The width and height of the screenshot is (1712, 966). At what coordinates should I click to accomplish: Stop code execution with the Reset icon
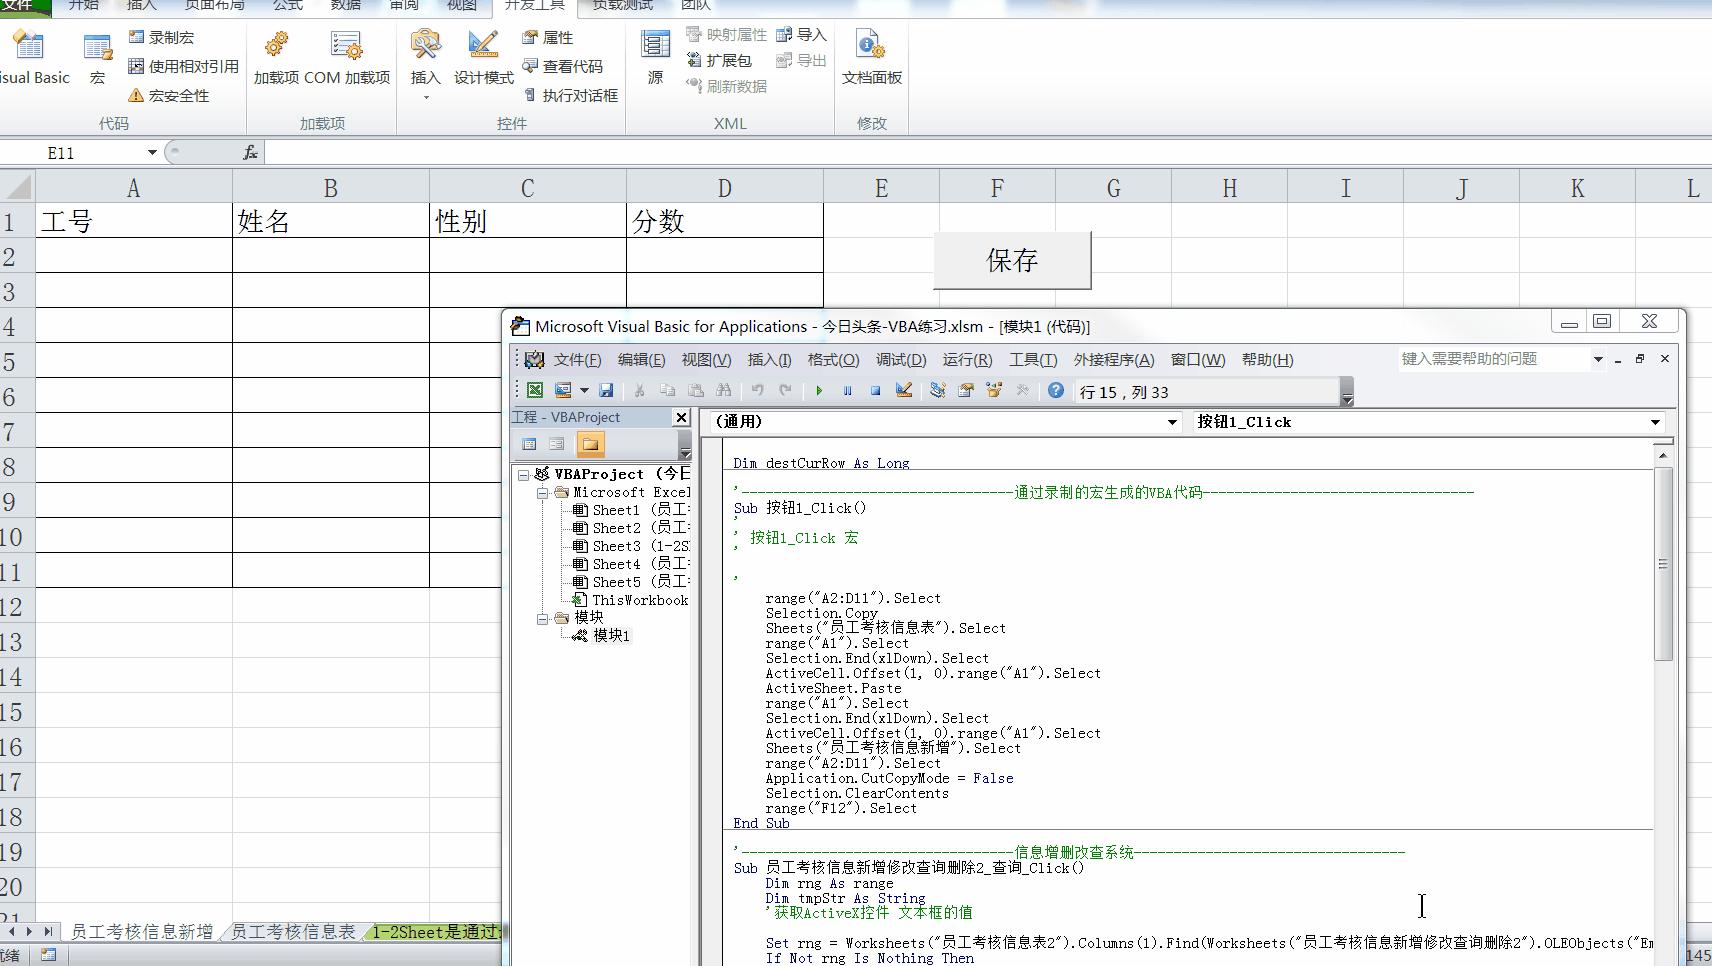877,391
